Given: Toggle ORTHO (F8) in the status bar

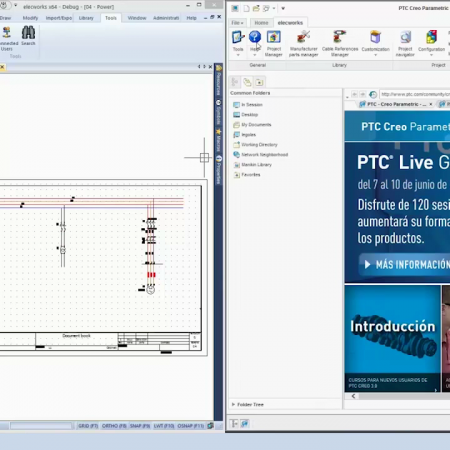Looking at the screenshot, I should pos(114,426).
